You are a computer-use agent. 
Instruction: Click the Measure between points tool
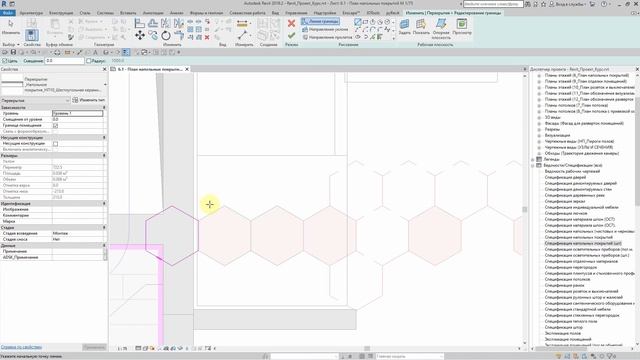point(242,36)
